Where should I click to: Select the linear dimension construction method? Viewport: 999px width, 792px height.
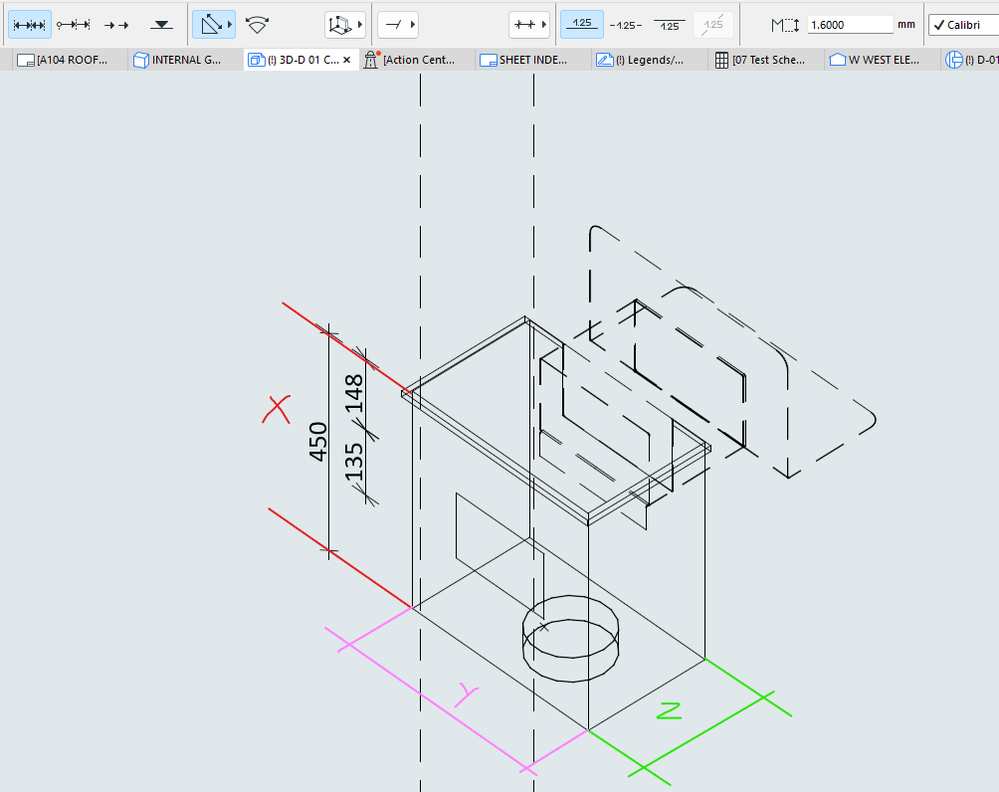click(x=29, y=25)
